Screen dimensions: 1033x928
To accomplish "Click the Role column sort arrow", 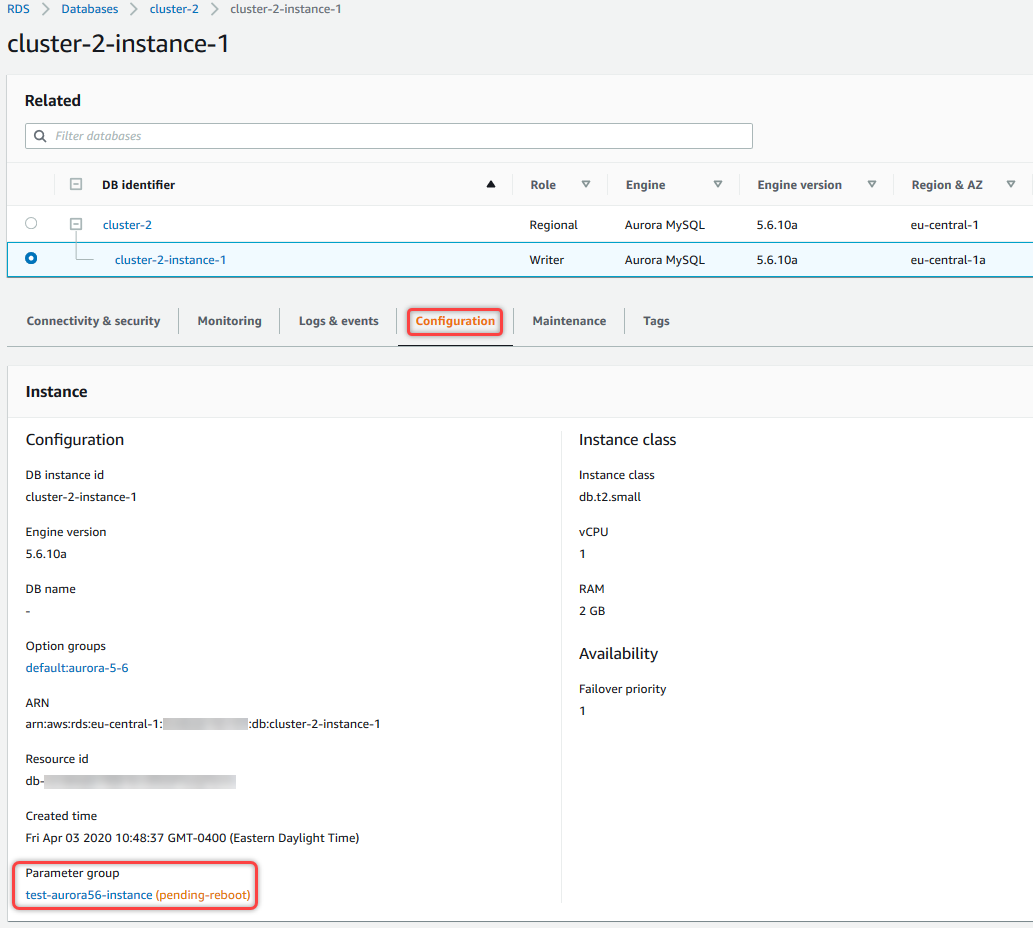I will pyautogui.click(x=586, y=185).
